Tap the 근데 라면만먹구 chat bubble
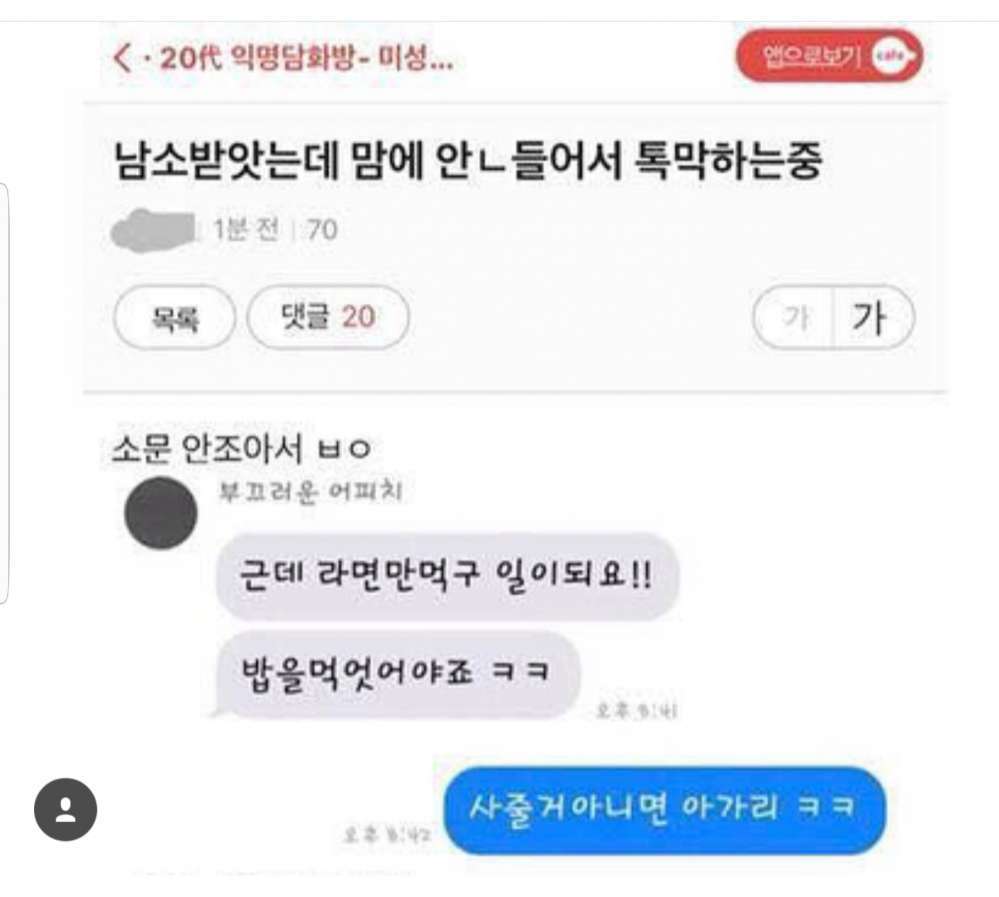 [x=447, y=577]
